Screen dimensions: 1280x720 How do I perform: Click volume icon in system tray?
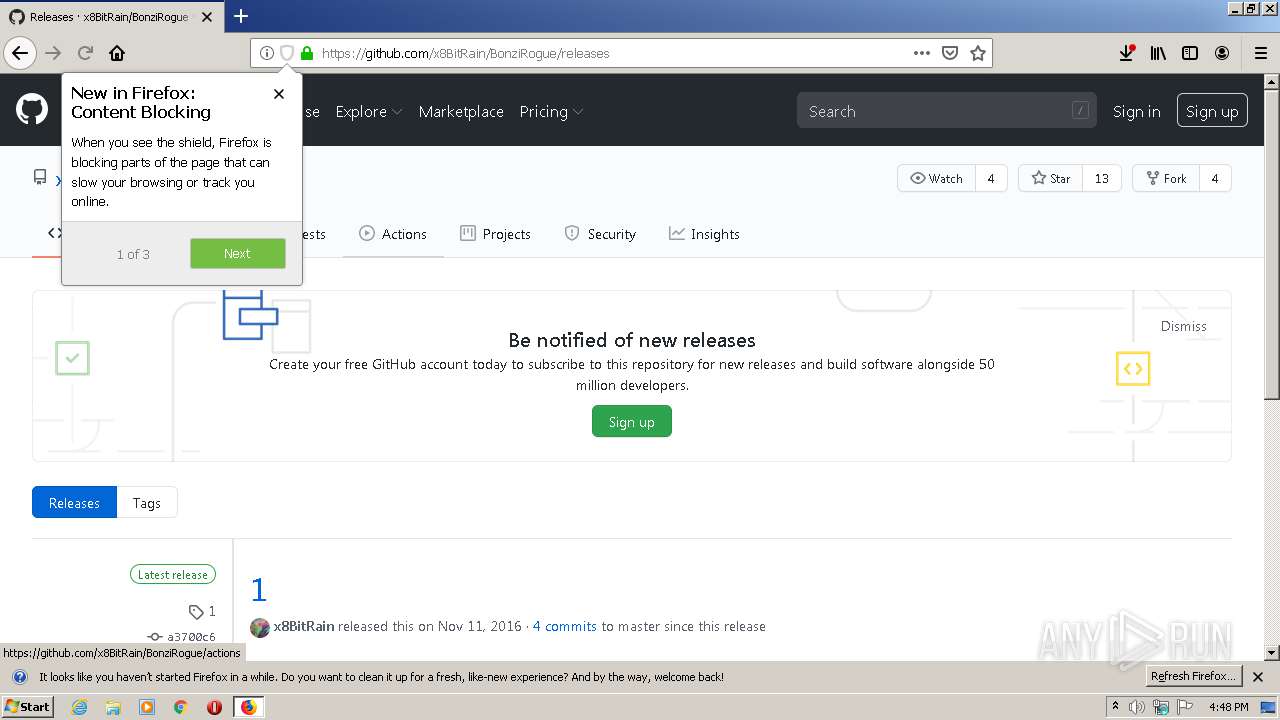click(x=1137, y=707)
